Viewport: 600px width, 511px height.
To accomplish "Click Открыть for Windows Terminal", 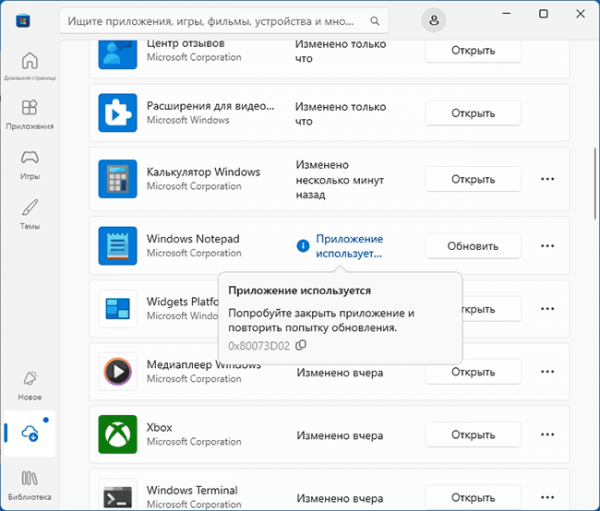I will point(473,497).
